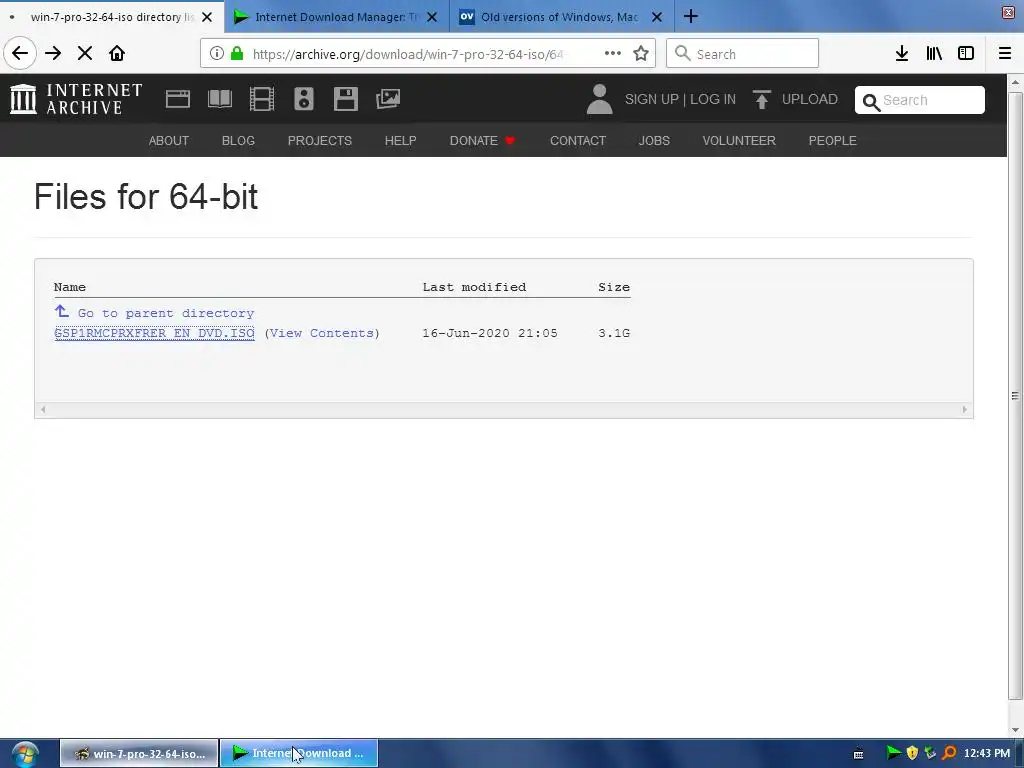Screen dimensions: 1024x768
Task: Click the SIGN UP link
Action: (x=652, y=99)
